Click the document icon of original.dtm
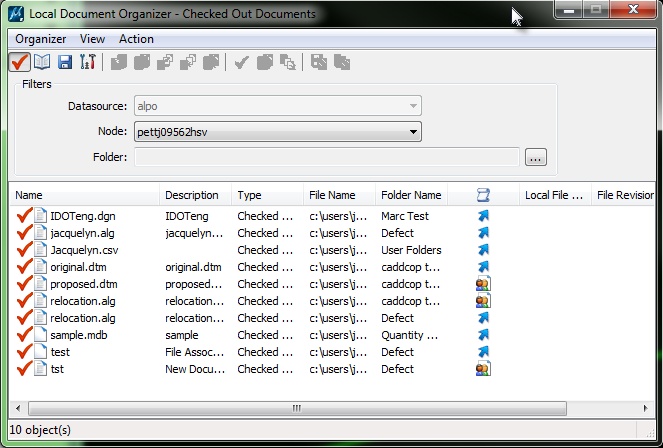Viewport: 663px width, 448px height. [x=40, y=267]
